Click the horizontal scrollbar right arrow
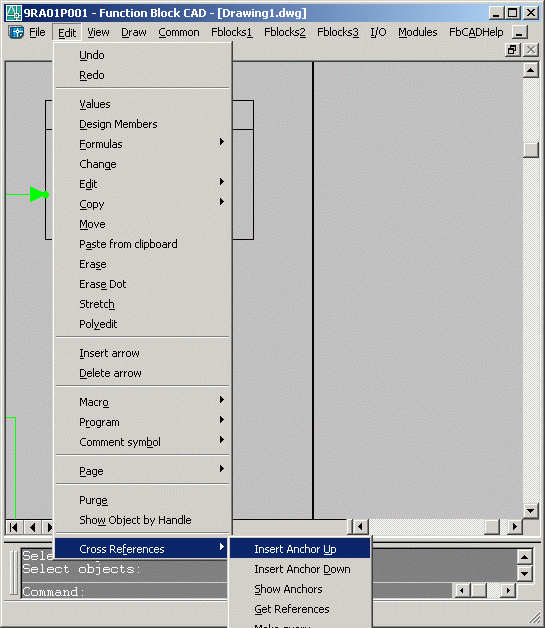Image resolution: width=545 pixels, height=628 pixels. coord(515,527)
